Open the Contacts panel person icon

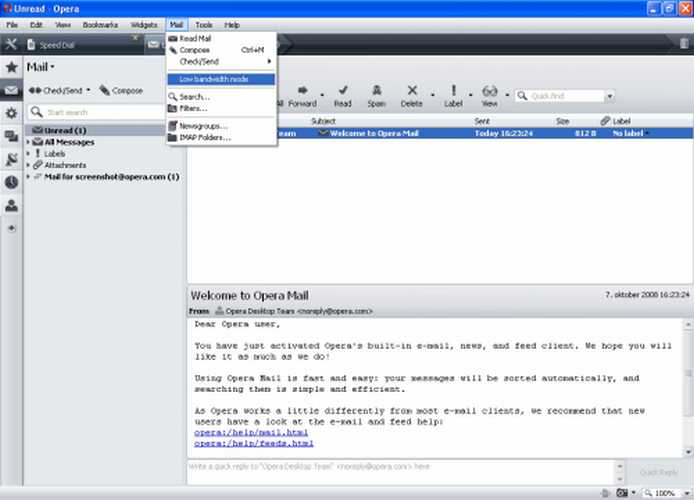point(12,205)
